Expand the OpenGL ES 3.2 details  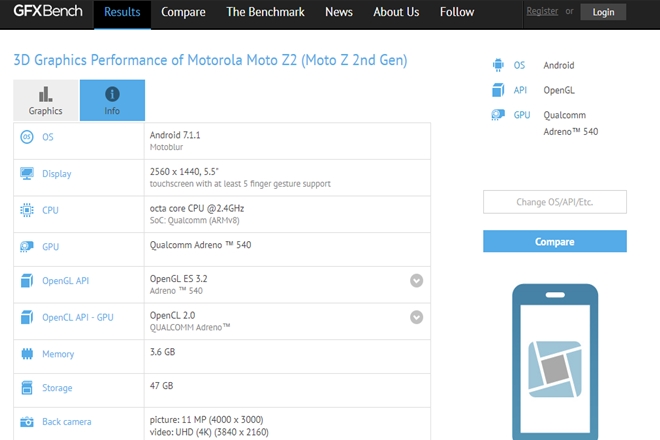416,280
